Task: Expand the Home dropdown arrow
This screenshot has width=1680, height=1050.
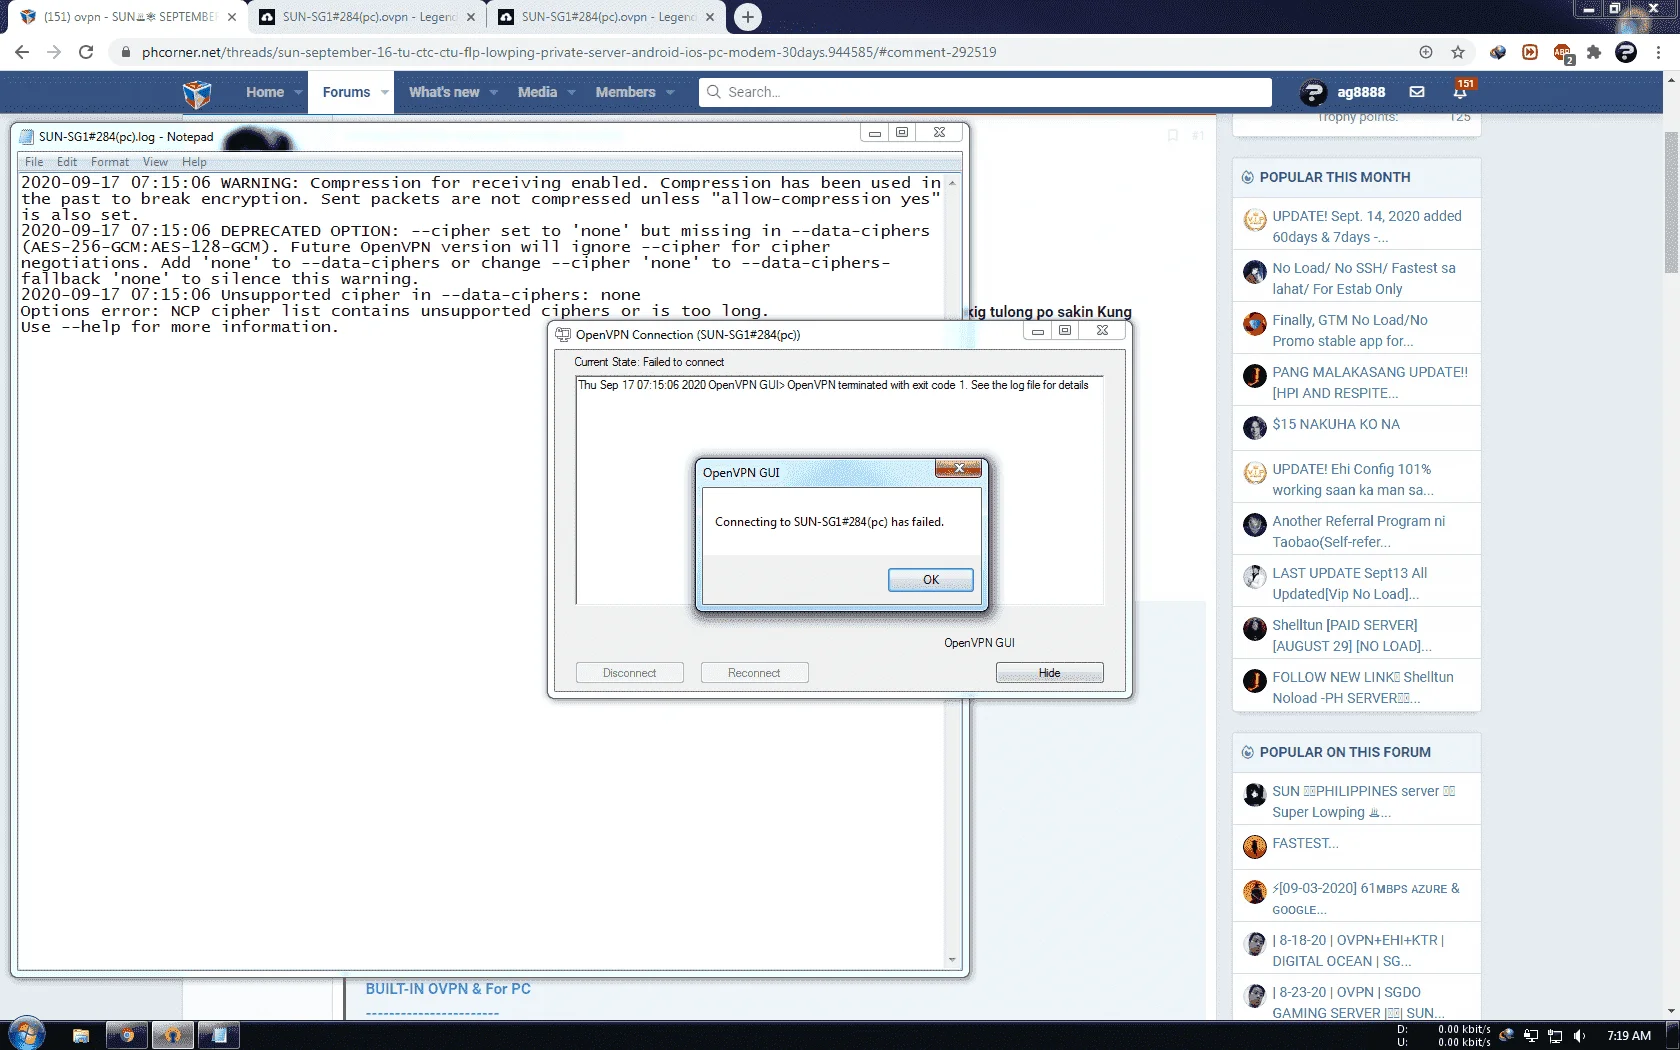Action: 298,92
